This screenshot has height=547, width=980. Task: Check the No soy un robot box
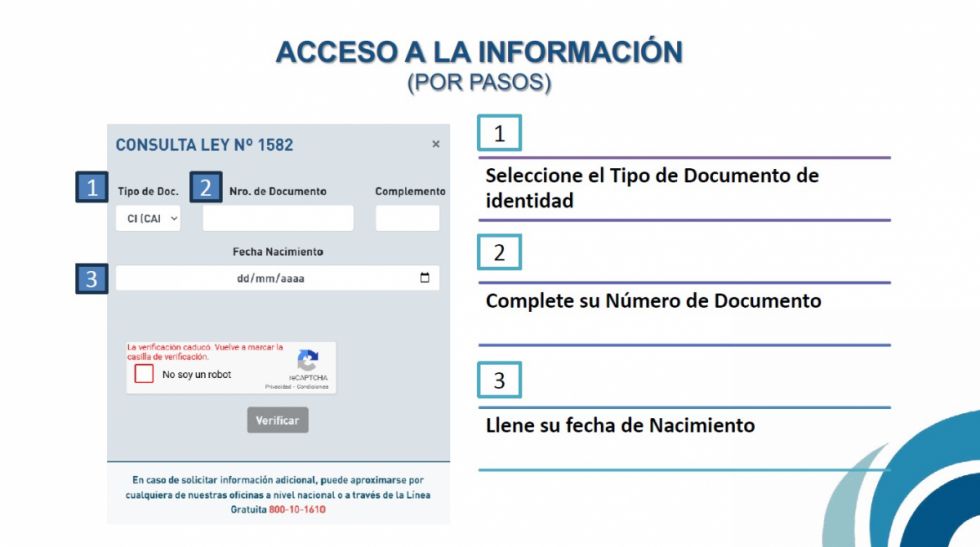144,374
